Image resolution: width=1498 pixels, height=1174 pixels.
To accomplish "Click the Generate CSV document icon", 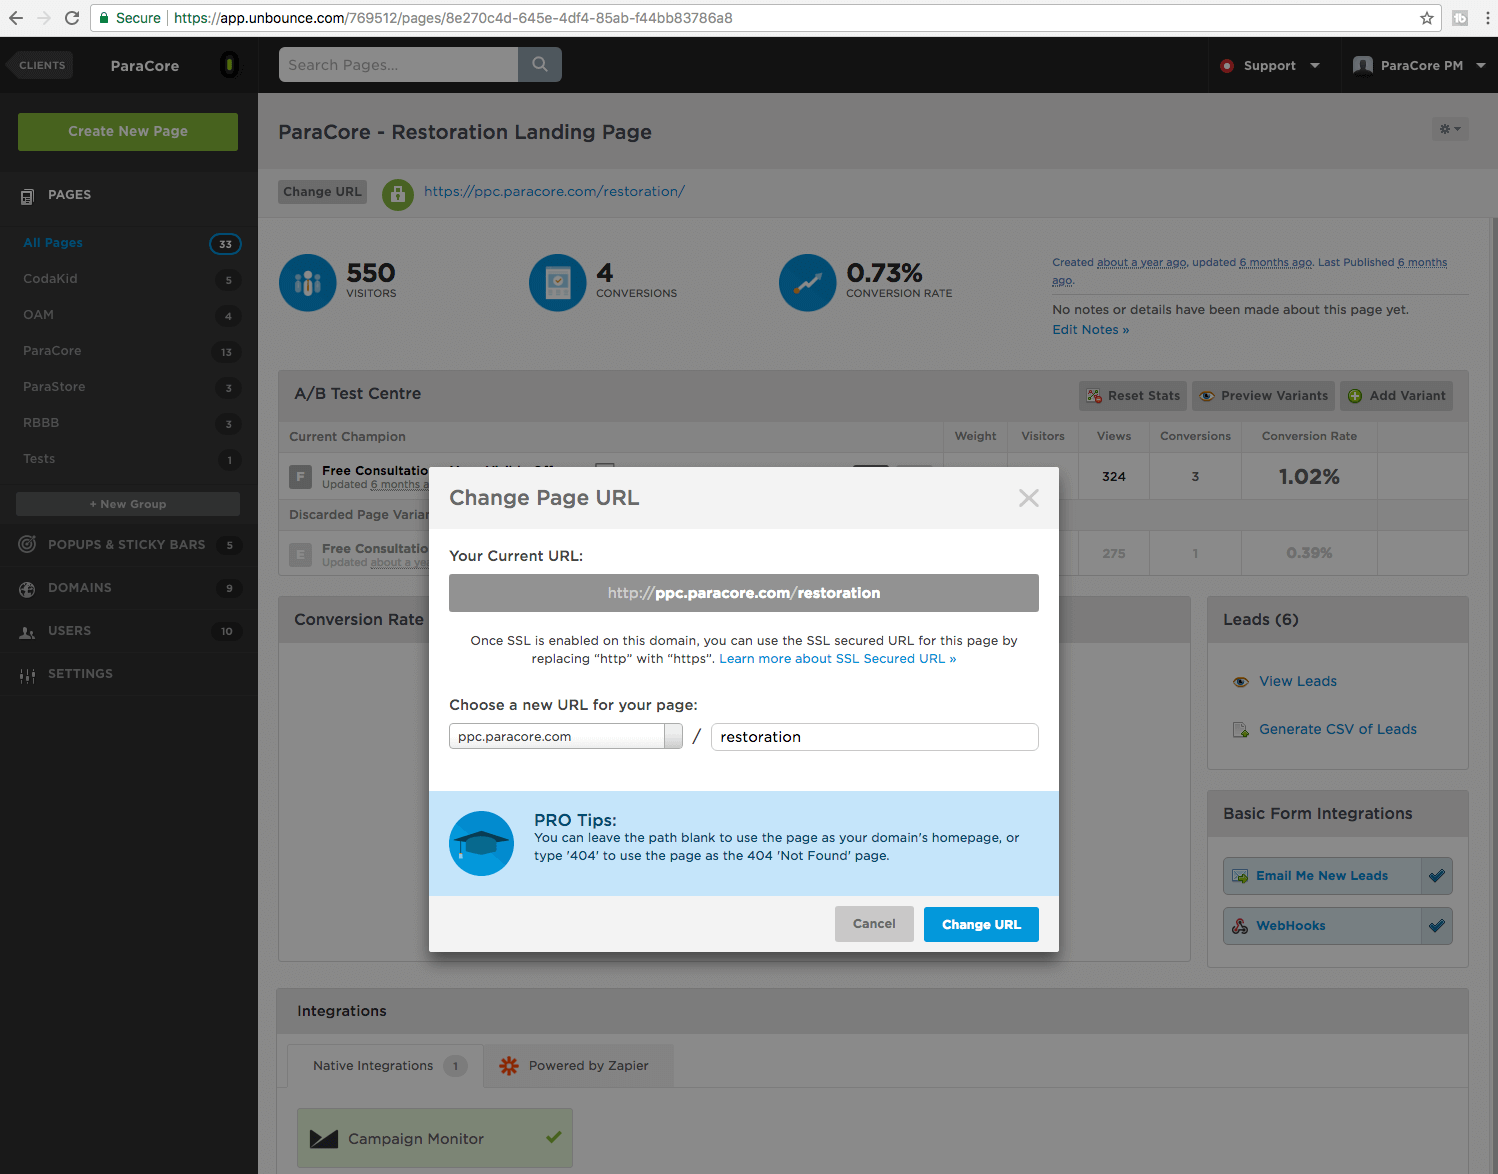I will tap(1241, 730).
